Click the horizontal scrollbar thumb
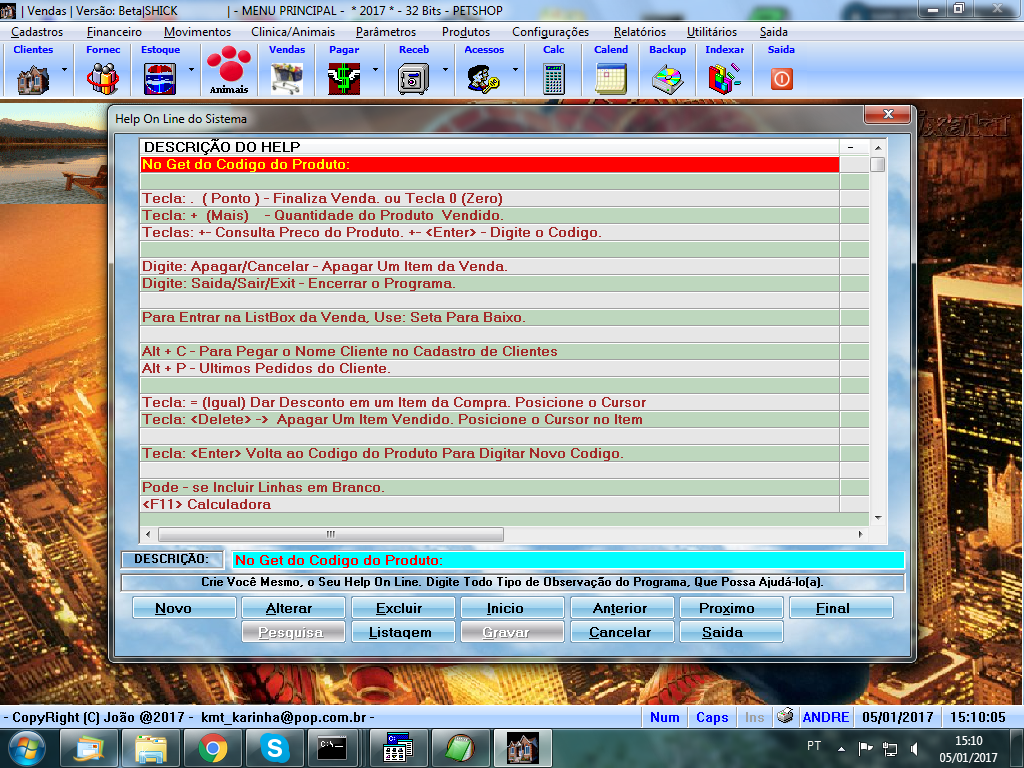The image size is (1024, 768). pyautogui.click(x=330, y=534)
